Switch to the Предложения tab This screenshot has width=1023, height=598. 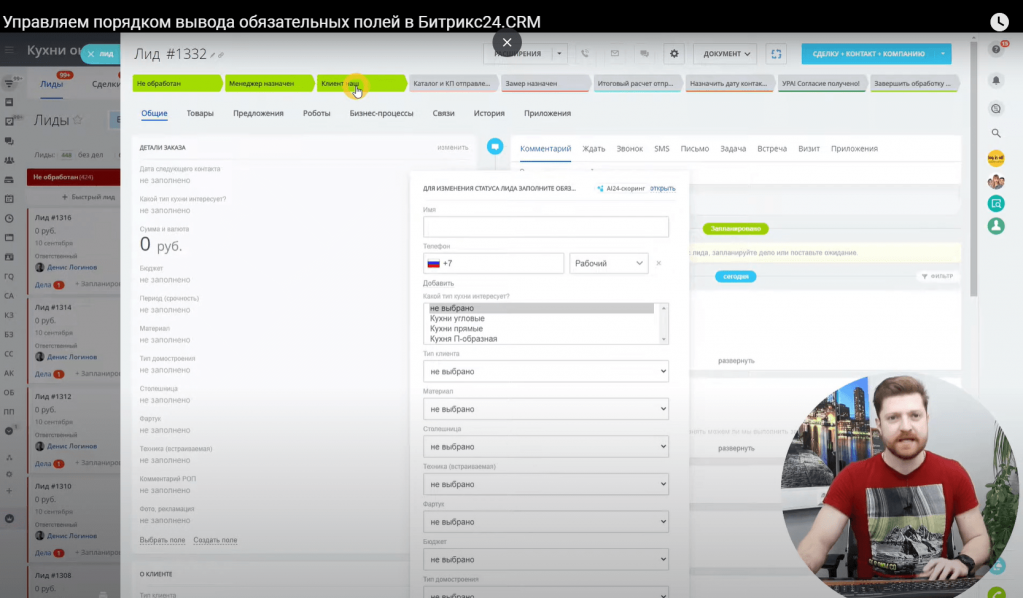(258, 113)
